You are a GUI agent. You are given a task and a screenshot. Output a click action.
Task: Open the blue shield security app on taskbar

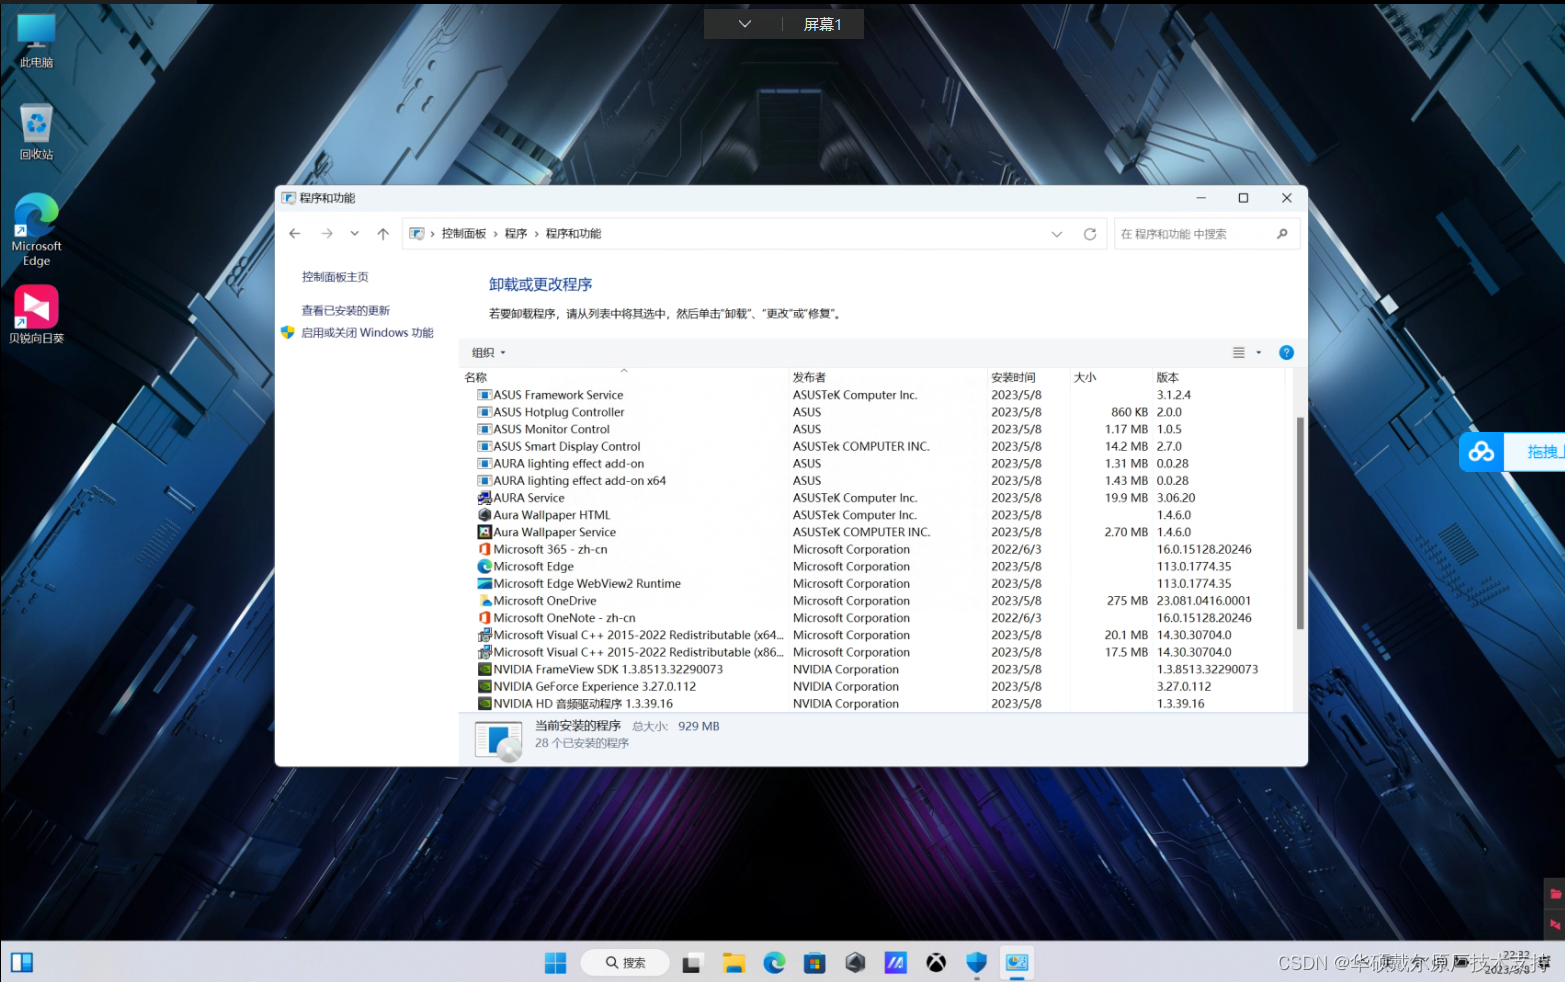point(977,963)
